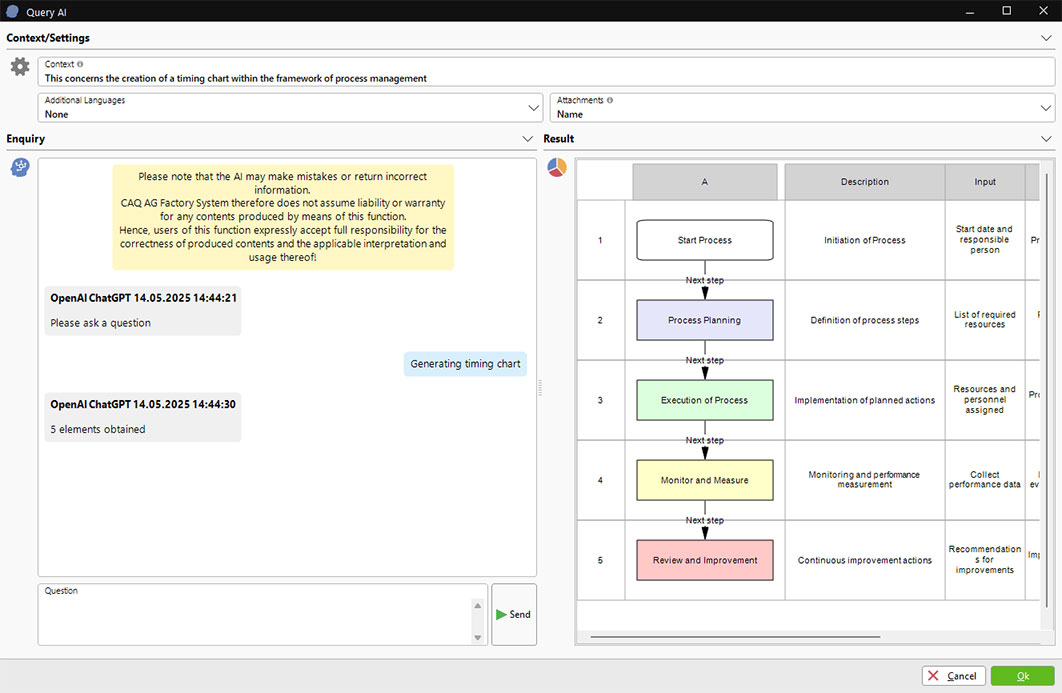The height and width of the screenshot is (693, 1062).
Task: Collapse the Context/Settings section
Action: pos(1046,38)
